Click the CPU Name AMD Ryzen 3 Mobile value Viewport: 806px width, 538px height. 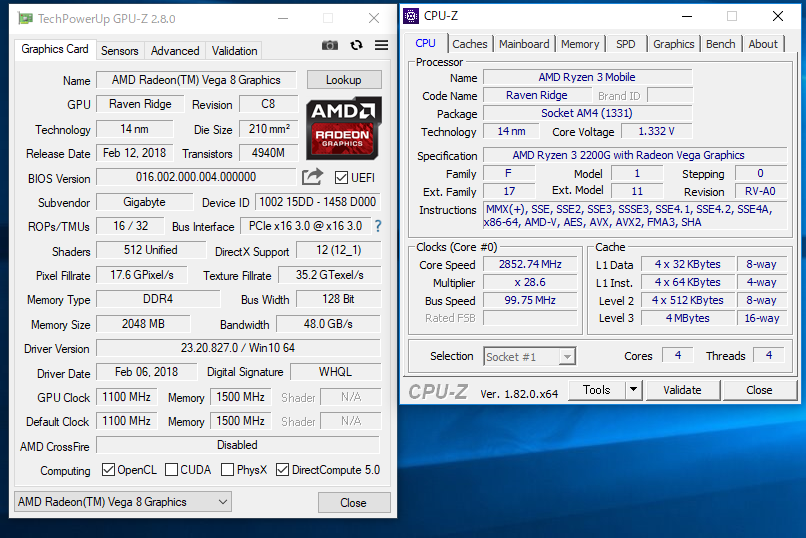[x=588, y=77]
